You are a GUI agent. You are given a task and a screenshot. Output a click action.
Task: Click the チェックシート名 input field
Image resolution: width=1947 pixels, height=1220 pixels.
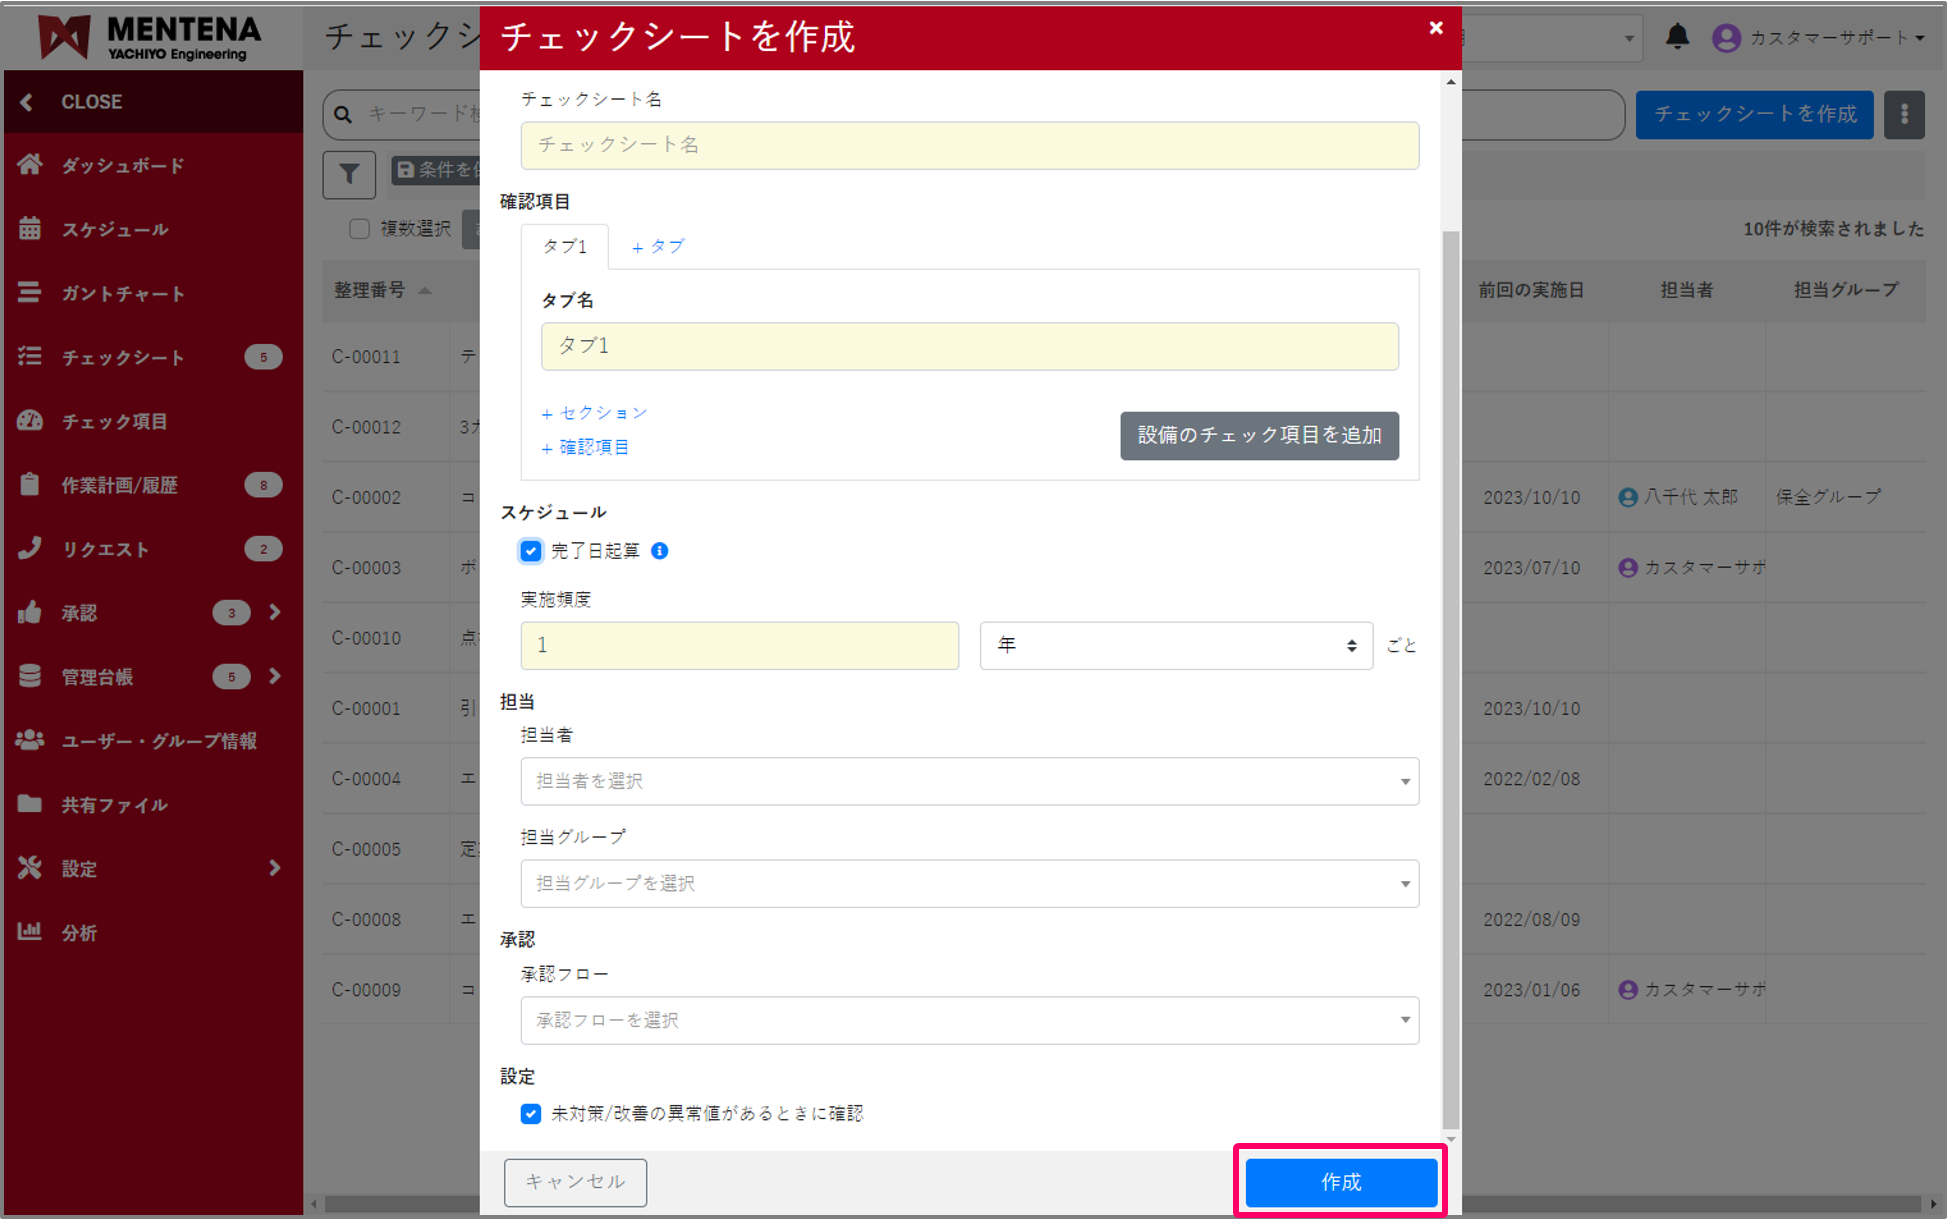coord(969,146)
